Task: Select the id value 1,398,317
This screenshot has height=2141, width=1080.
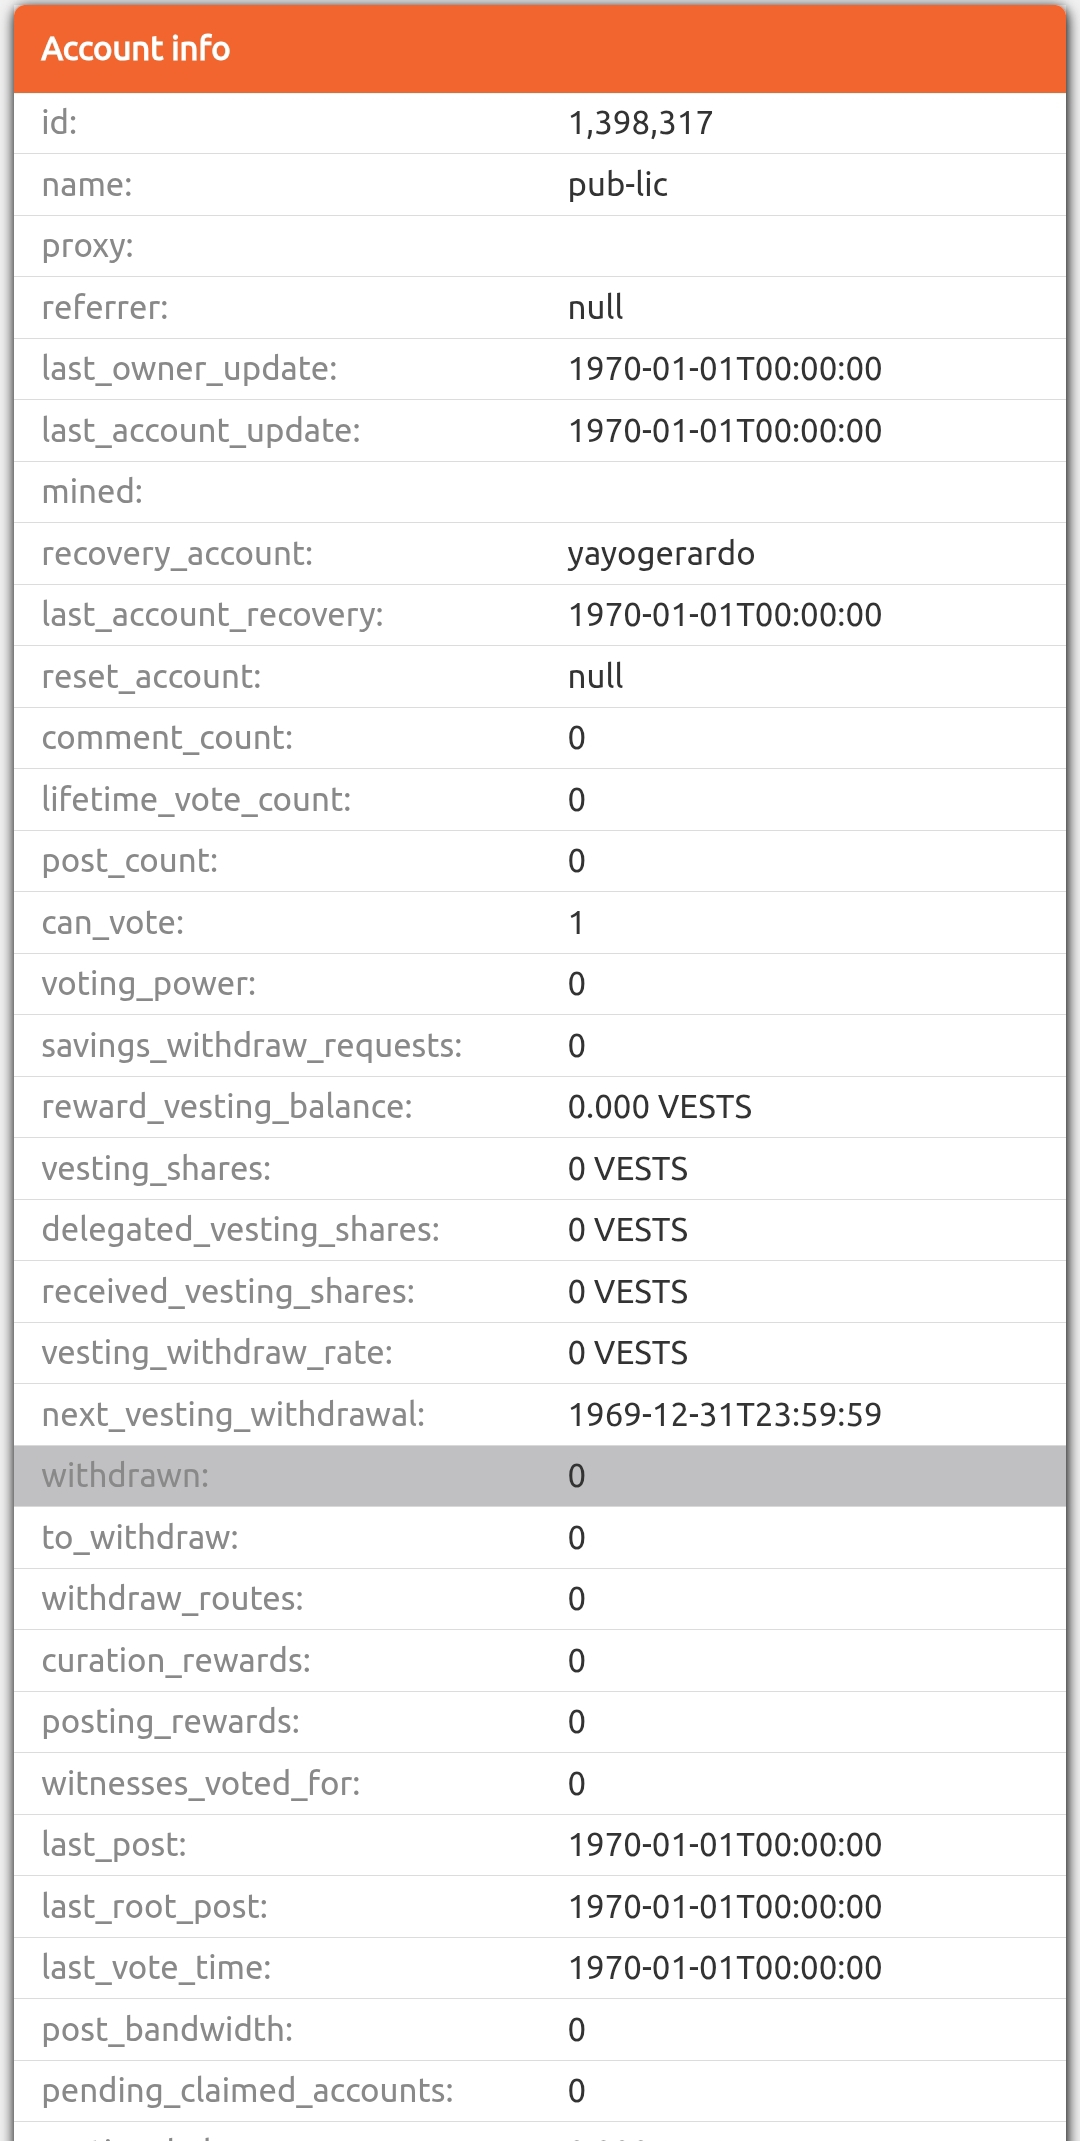Action: (x=640, y=123)
